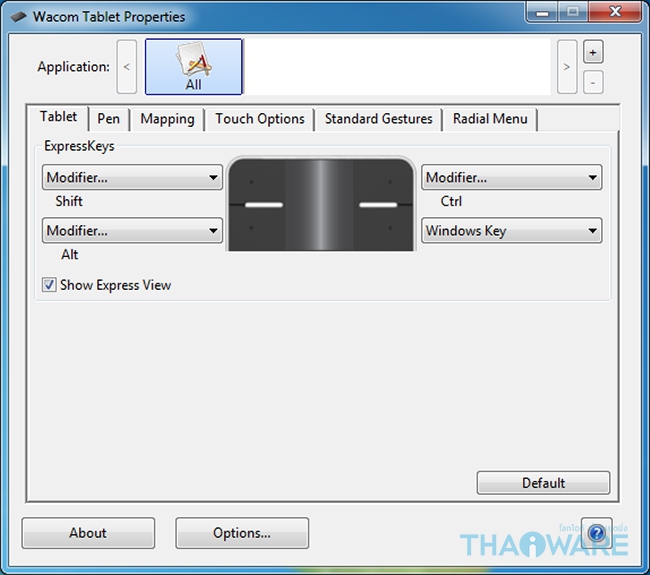Switch to the Pen tab
Viewport: 650px width, 575px height.
pos(109,119)
